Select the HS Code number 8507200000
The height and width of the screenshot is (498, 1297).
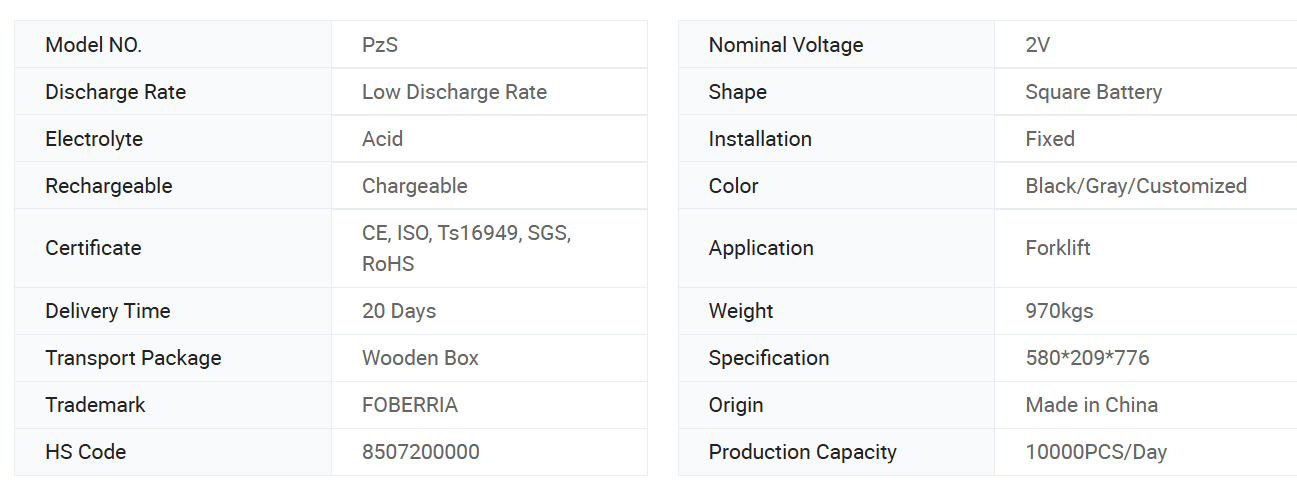point(421,452)
